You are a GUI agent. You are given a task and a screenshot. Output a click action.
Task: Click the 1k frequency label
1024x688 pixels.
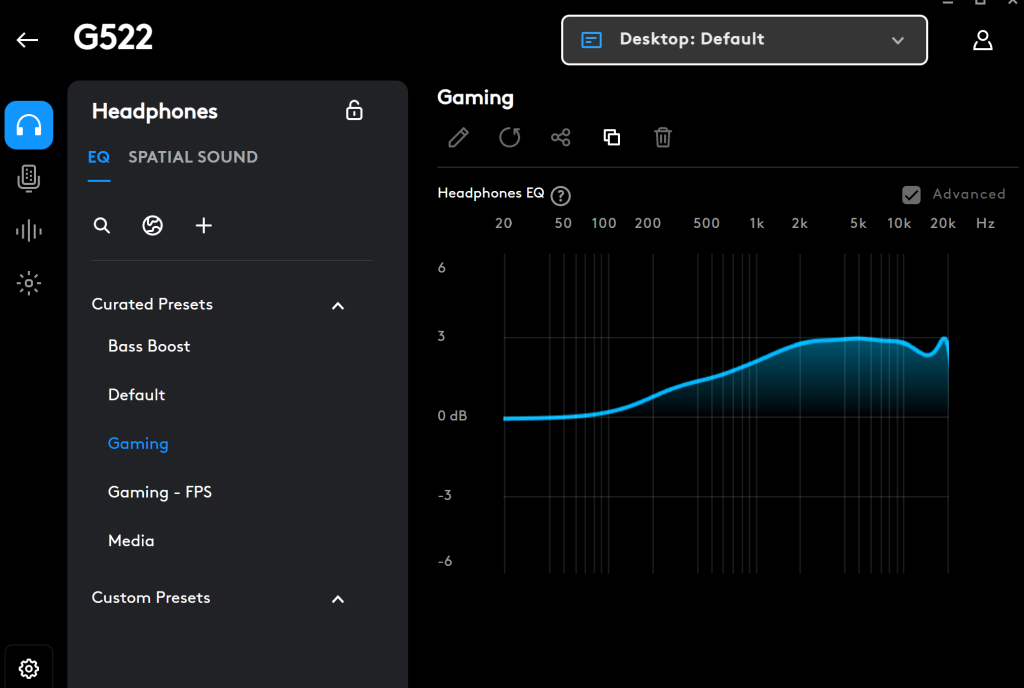pos(757,223)
